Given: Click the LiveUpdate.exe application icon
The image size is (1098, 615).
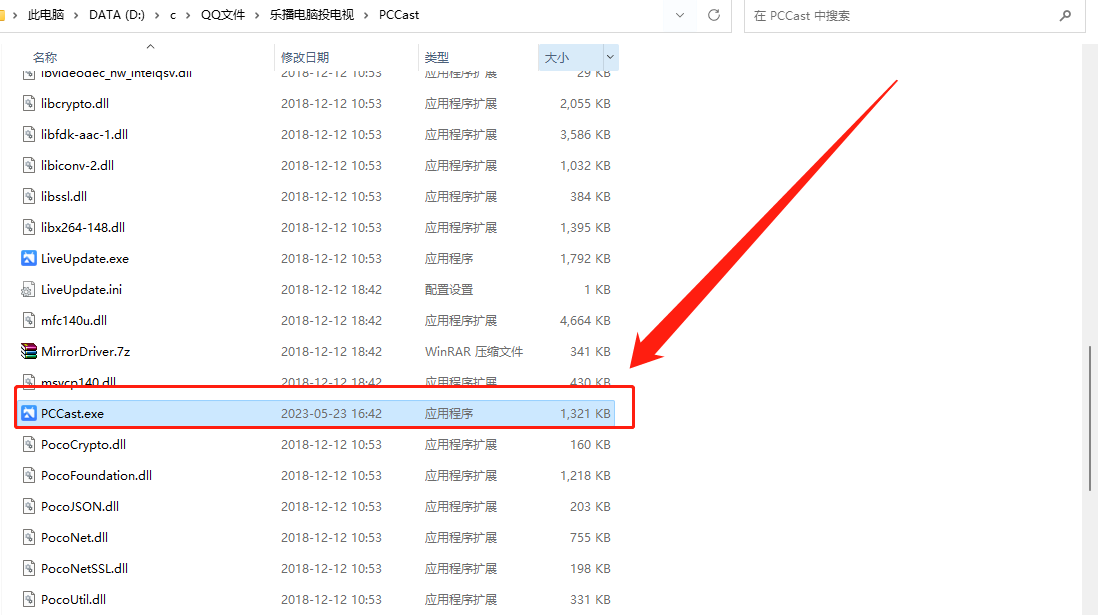Looking at the screenshot, I should pyautogui.click(x=28, y=258).
